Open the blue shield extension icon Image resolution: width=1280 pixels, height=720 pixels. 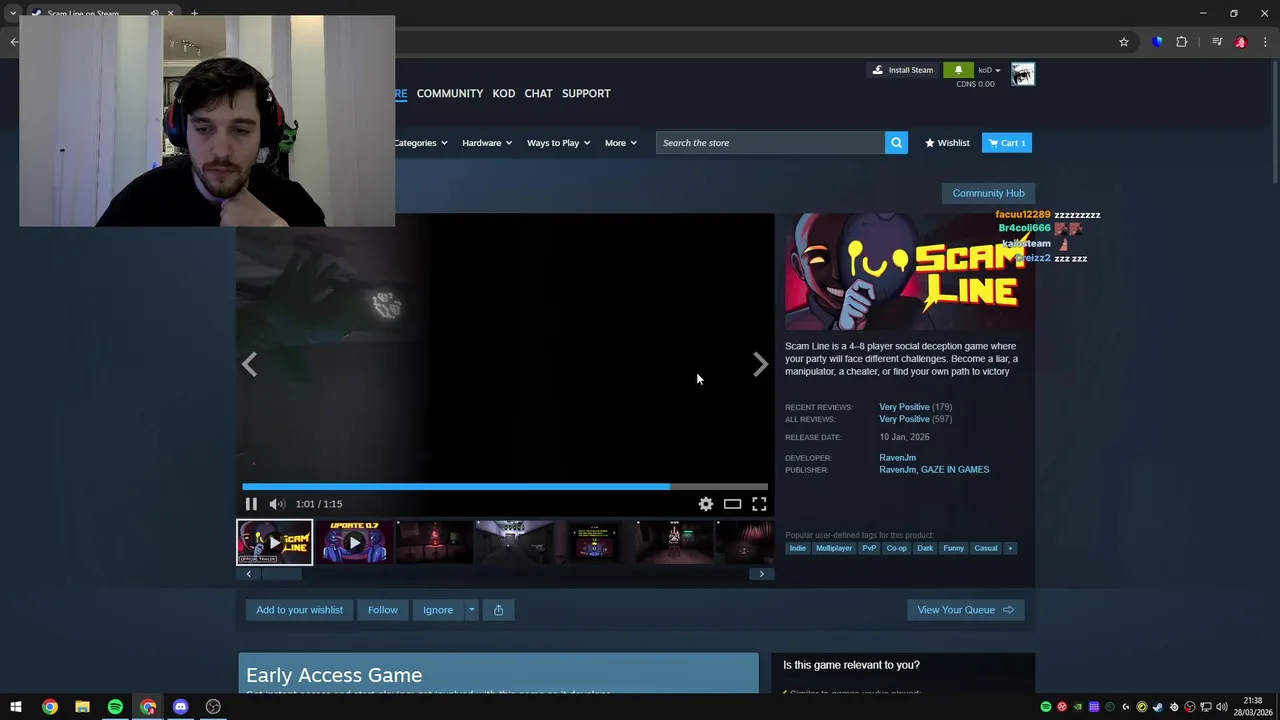(x=1157, y=42)
